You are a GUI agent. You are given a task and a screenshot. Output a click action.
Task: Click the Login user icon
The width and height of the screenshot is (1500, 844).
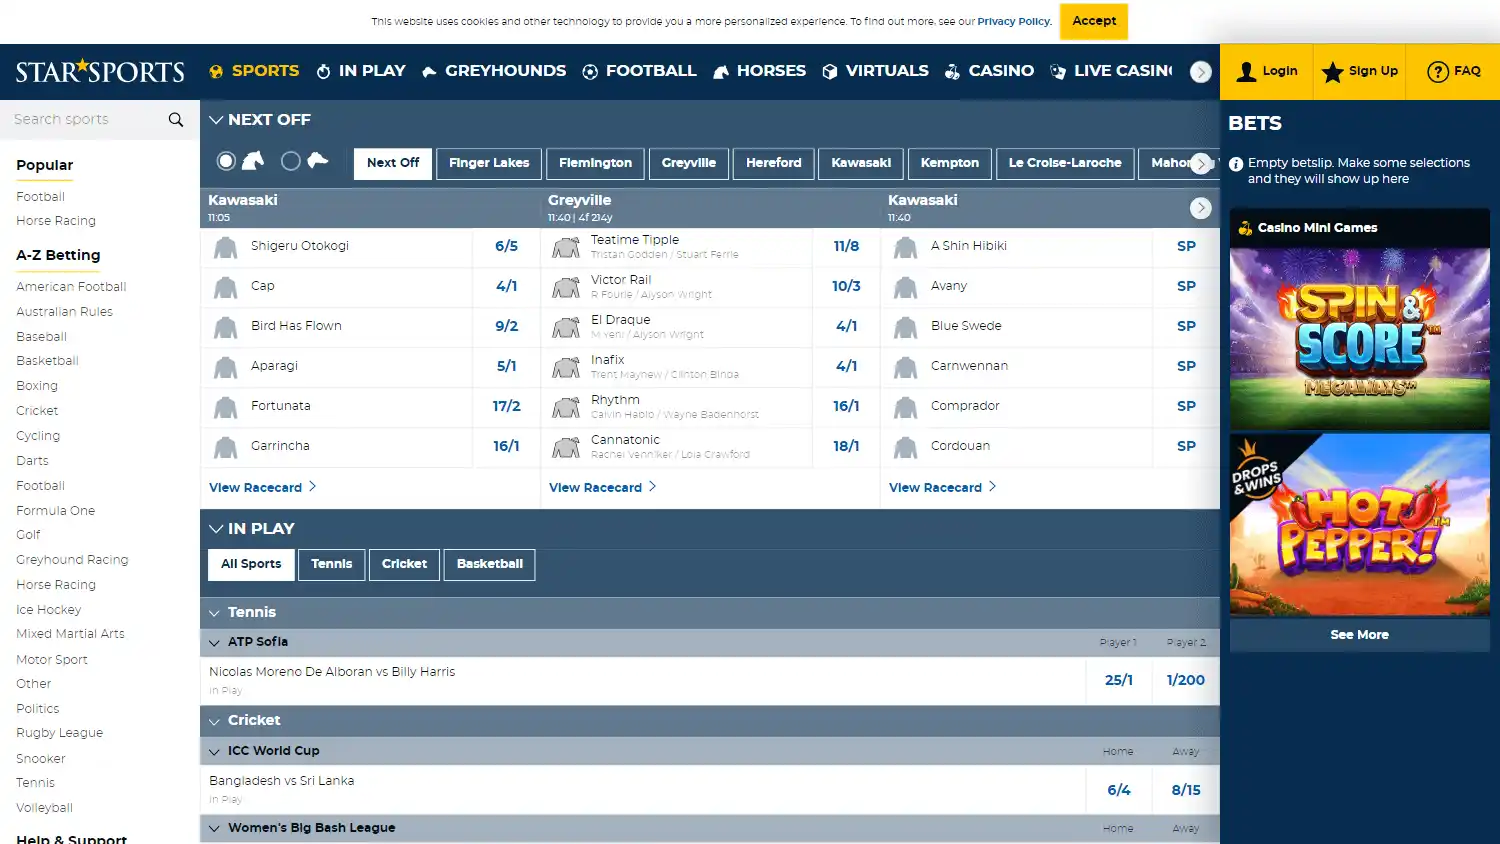coord(1246,71)
